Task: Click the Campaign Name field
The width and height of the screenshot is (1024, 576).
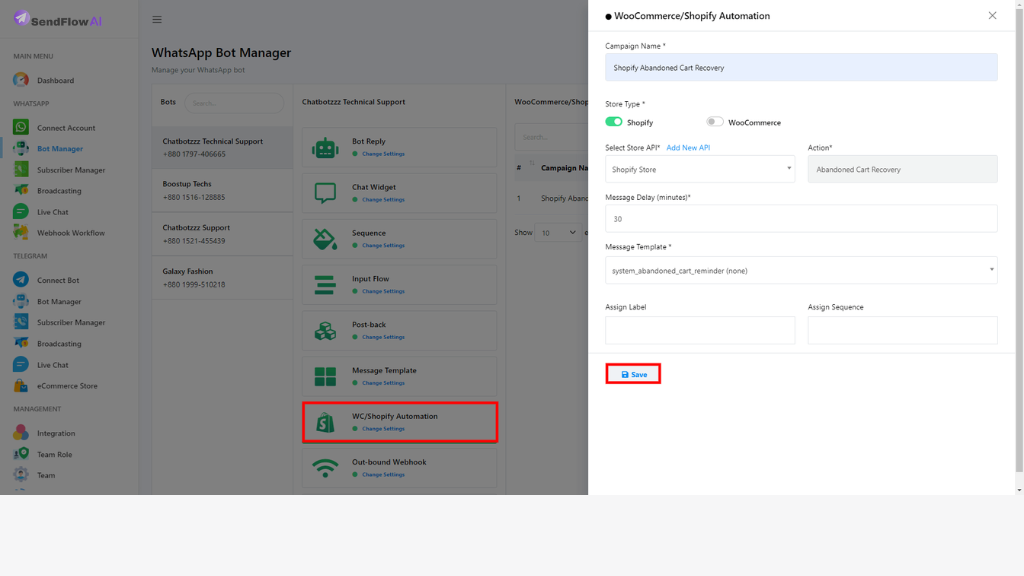Action: click(x=801, y=67)
